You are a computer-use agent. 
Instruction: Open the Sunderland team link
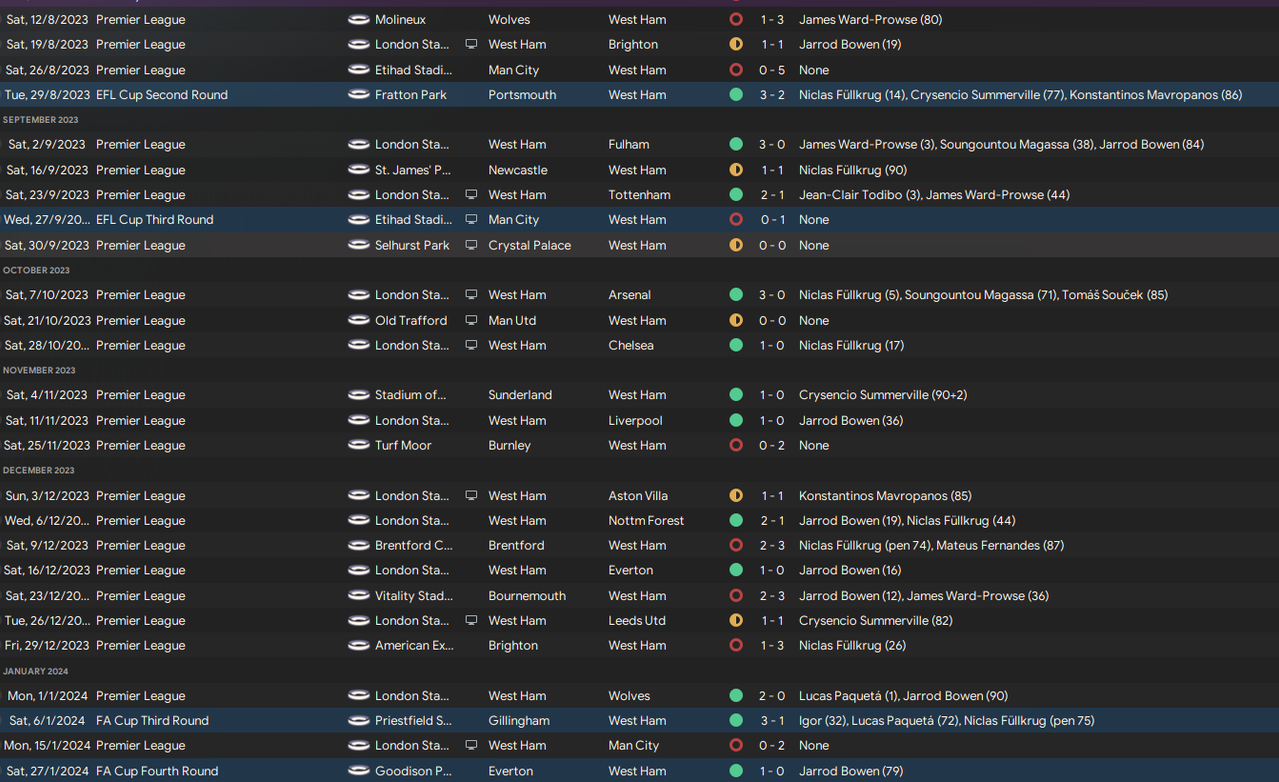pos(520,395)
